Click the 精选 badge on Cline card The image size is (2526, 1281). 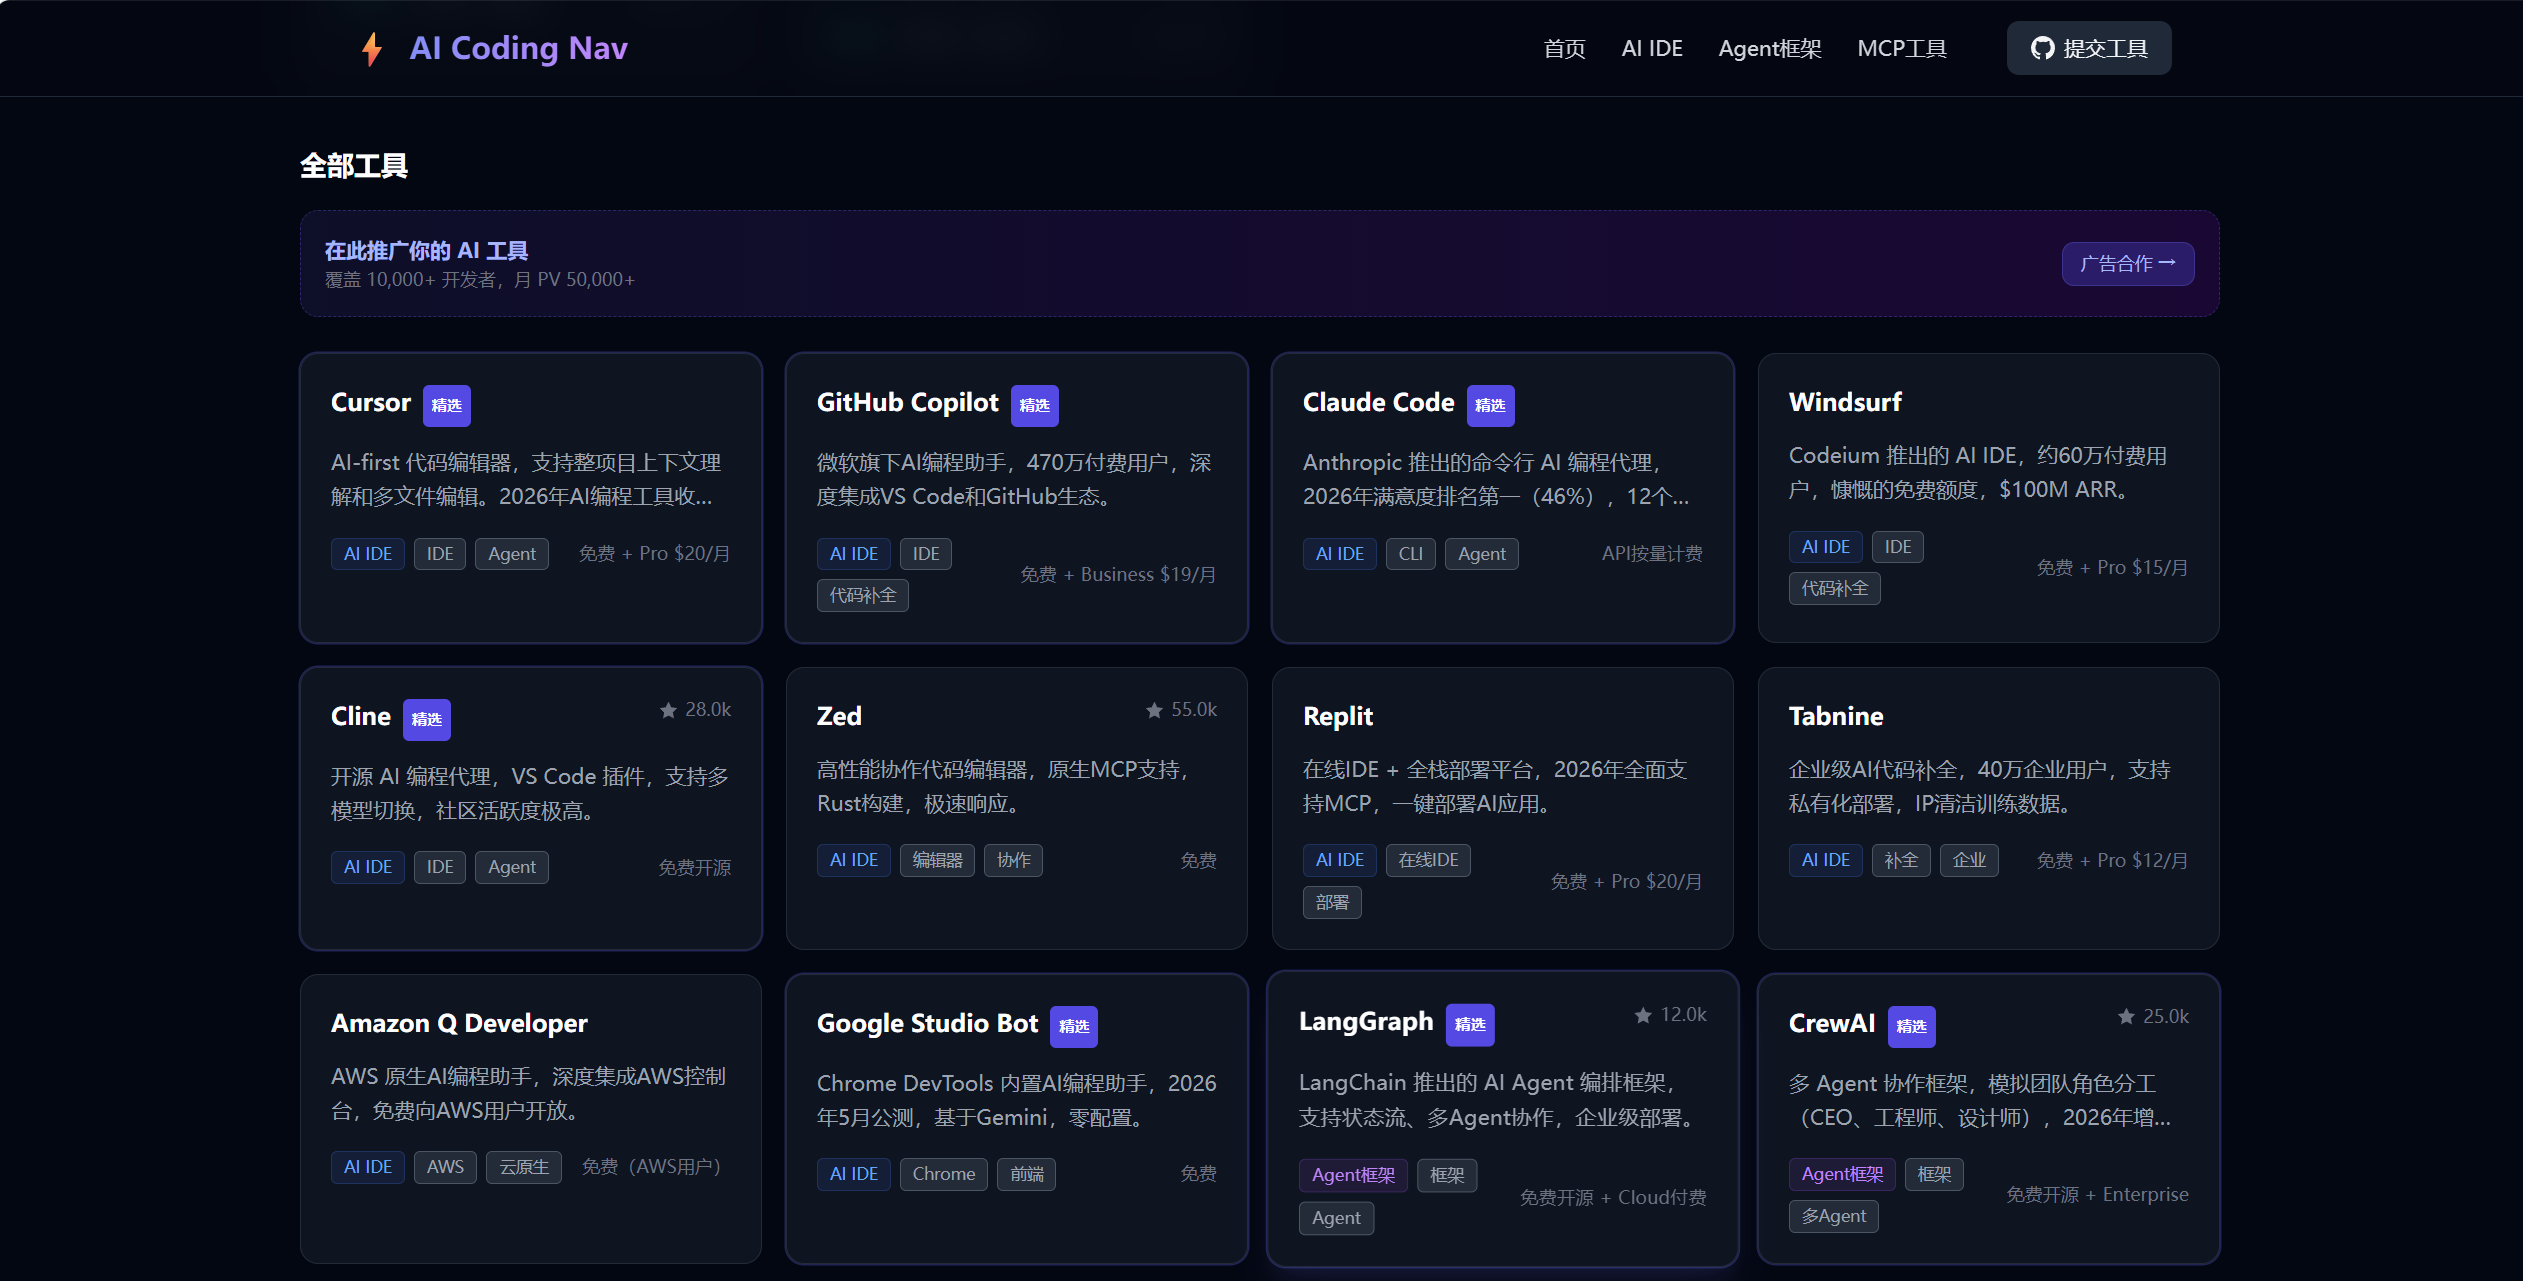[427, 719]
